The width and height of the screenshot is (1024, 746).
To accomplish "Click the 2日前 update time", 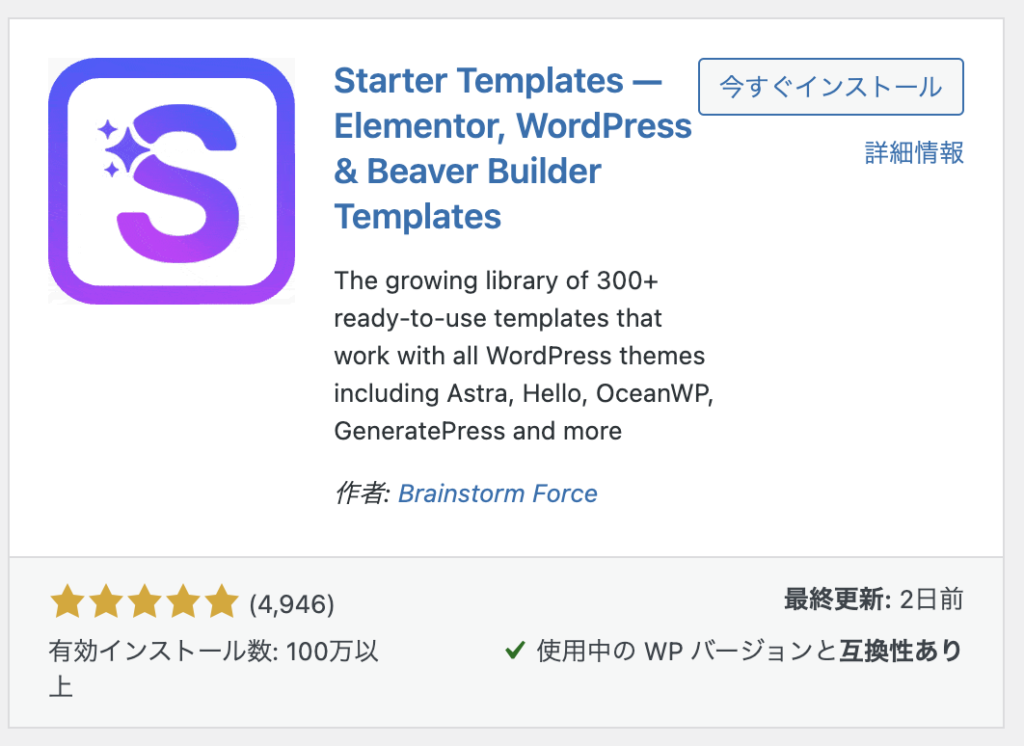I will (x=931, y=600).
